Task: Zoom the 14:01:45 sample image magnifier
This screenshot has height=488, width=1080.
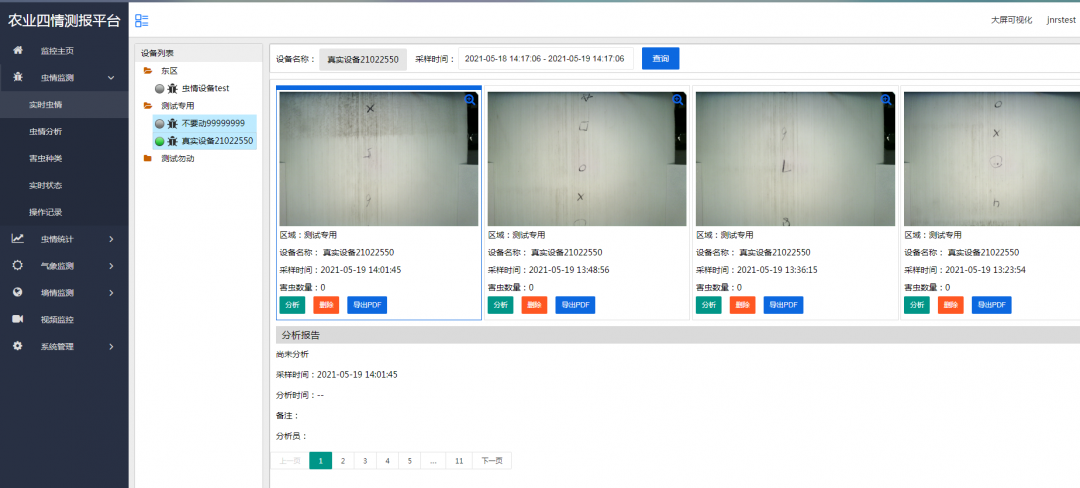Action: coord(470,100)
